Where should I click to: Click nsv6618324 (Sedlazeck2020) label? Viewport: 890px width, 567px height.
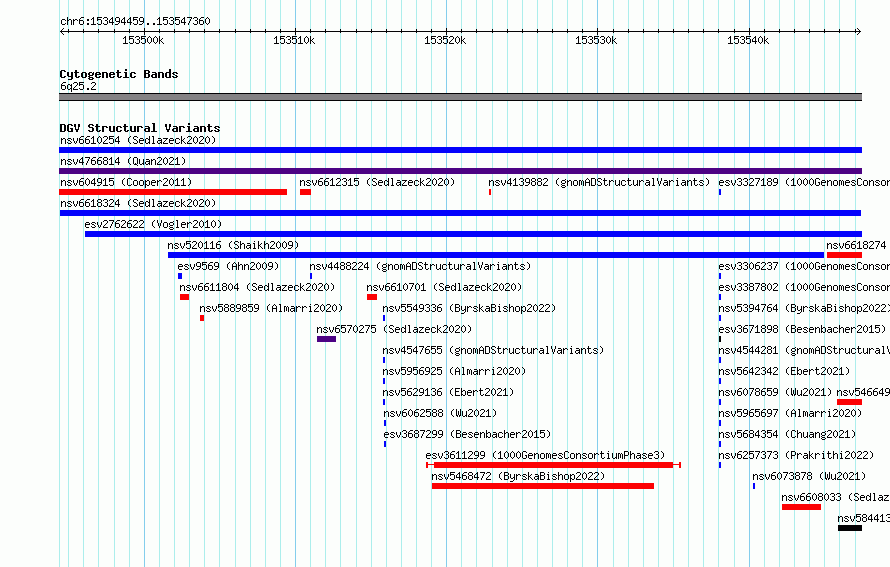click(x=138, y=203)
